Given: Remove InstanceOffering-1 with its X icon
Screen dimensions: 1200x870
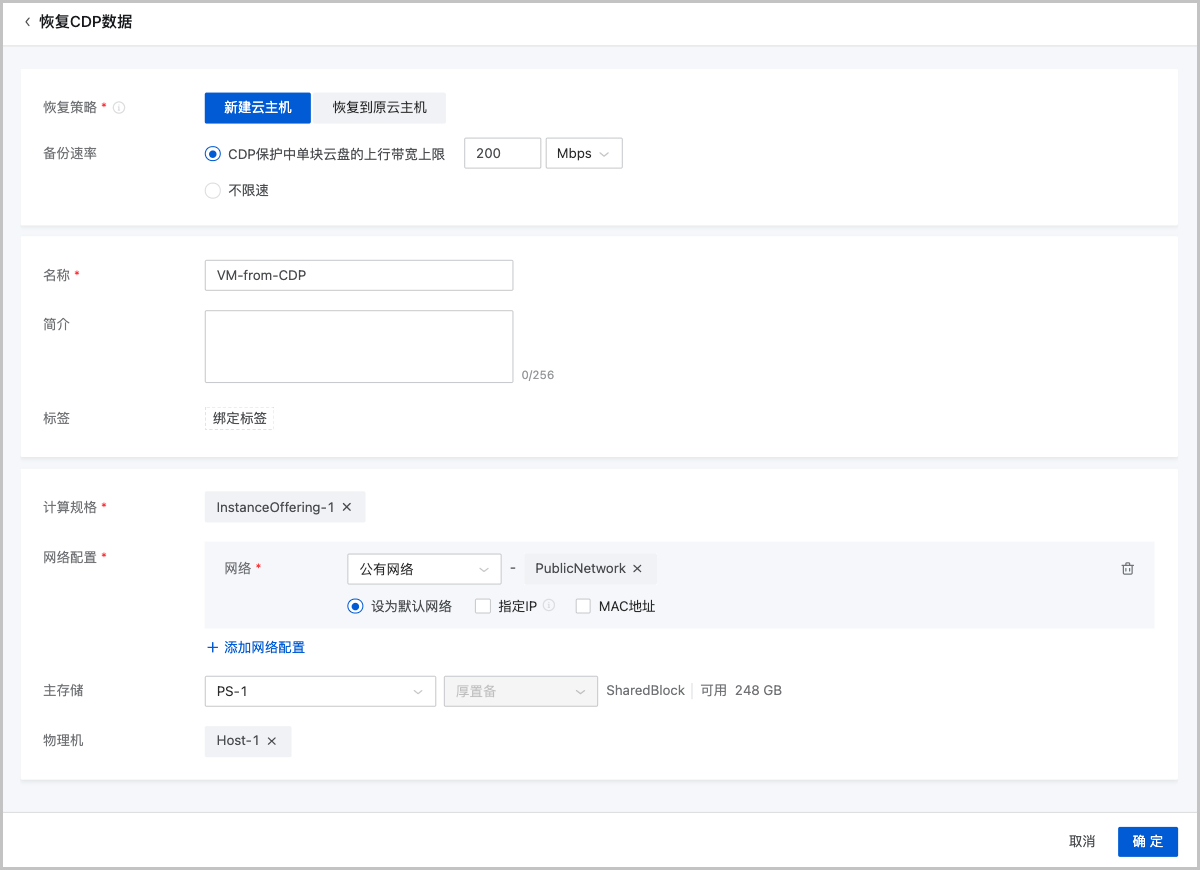Looking at the screenshot, I should [347, 508].
